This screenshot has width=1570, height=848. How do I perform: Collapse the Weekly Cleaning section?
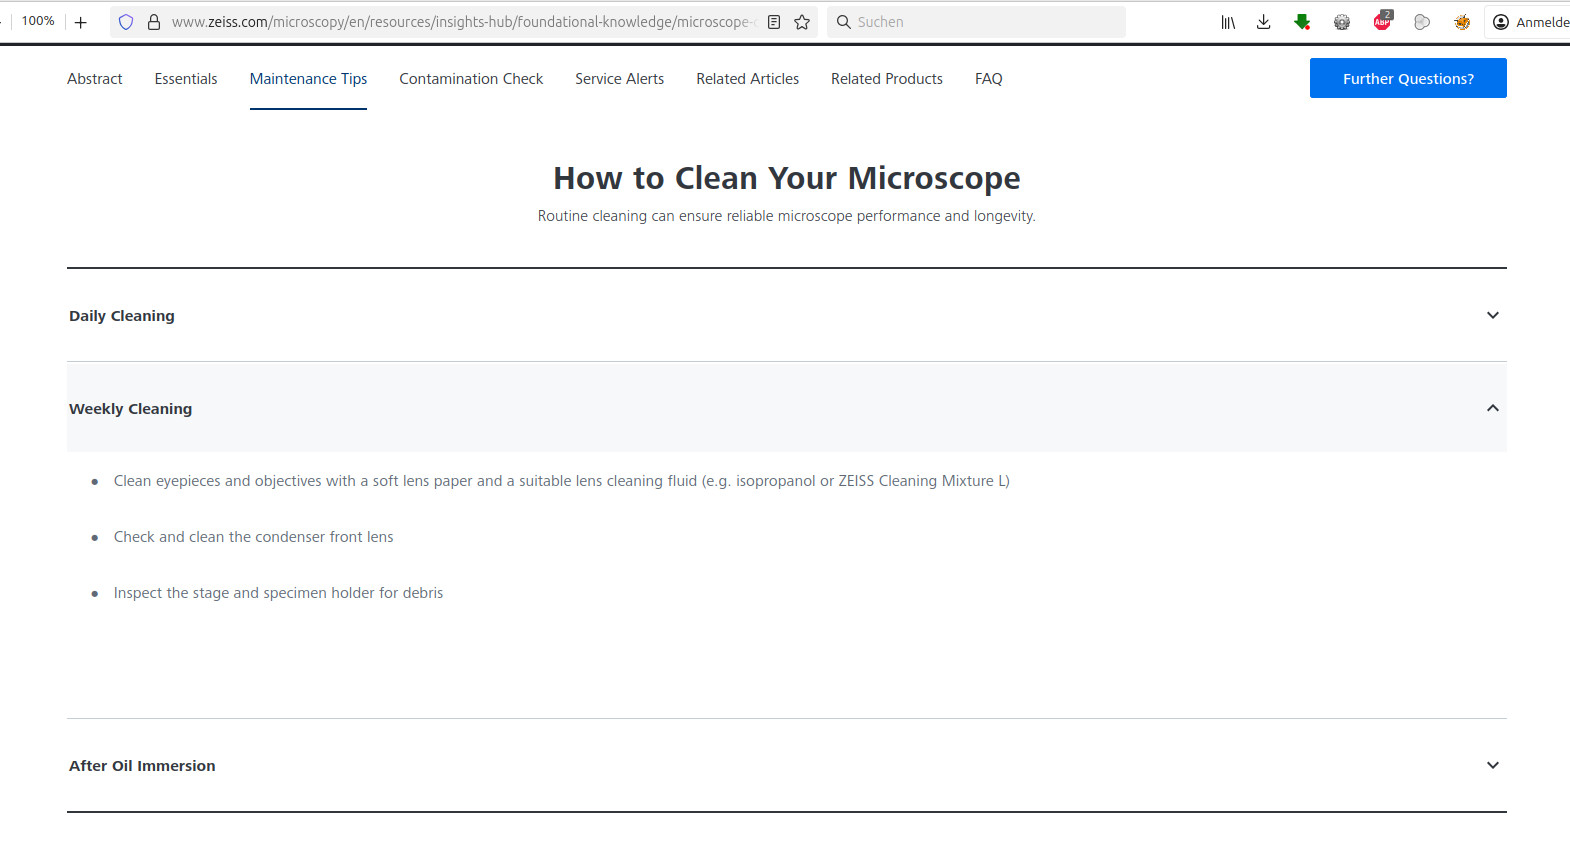pos(1492,408)
